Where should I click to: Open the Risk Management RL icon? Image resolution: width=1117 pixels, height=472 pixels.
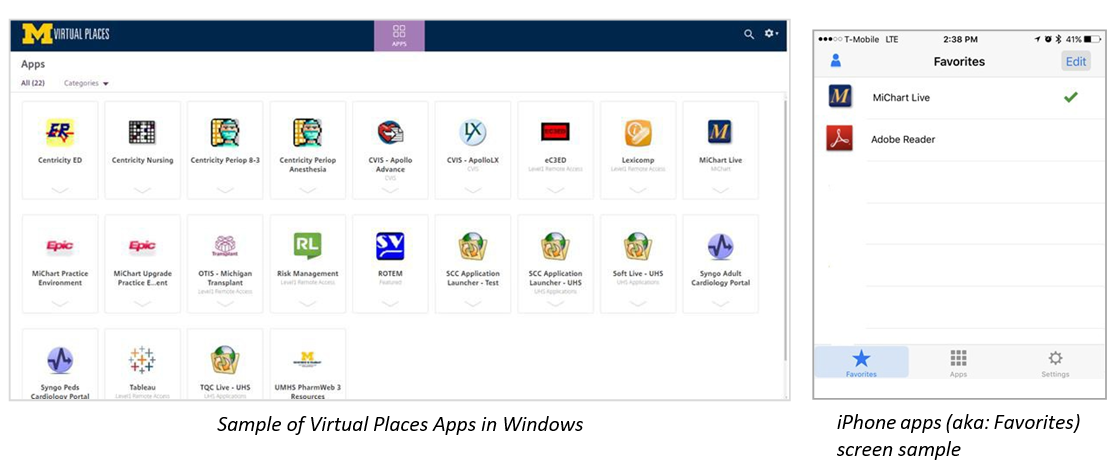click(x=307, y=246)
